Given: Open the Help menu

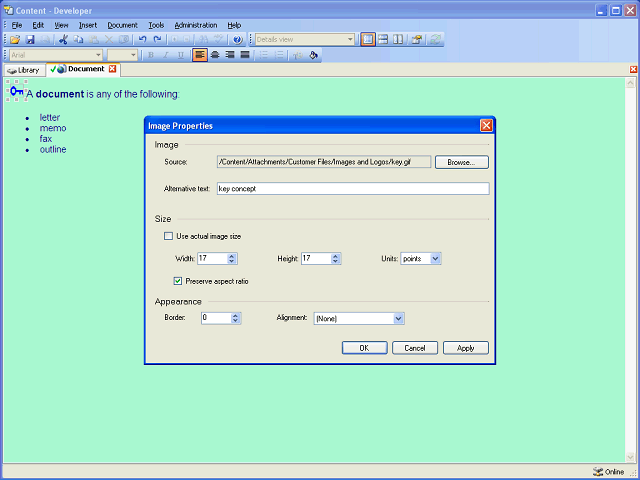Looking at the screenshot, I should (234, 25).
